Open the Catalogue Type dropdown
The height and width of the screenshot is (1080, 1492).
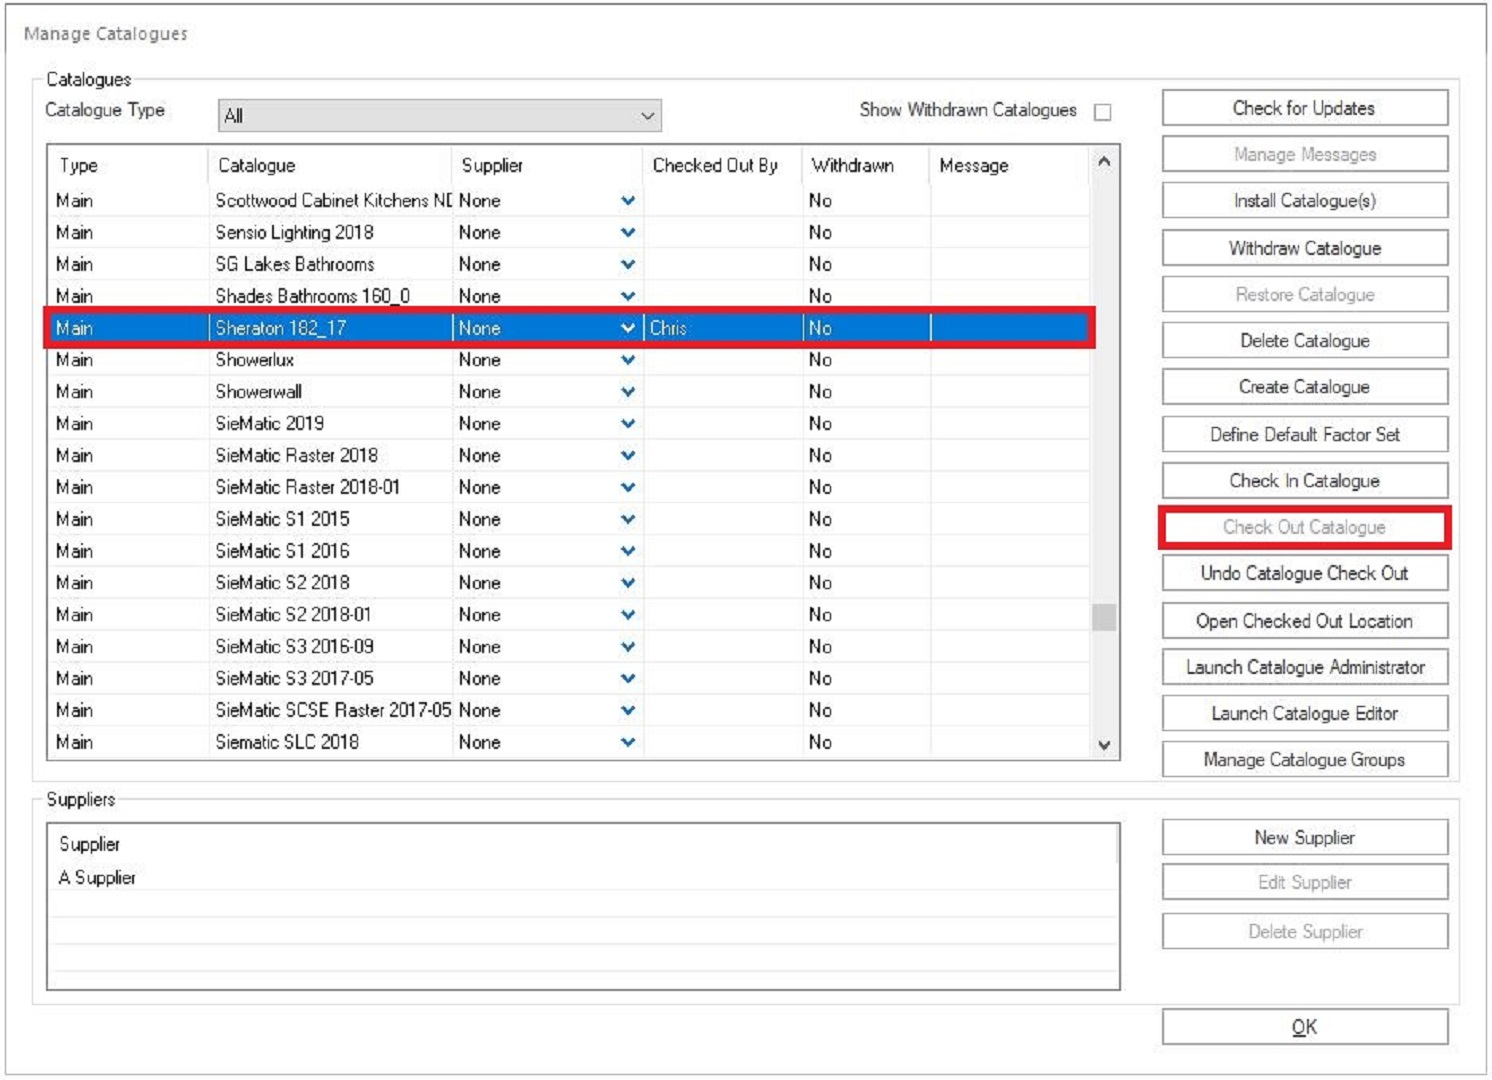tap(439, 116)
